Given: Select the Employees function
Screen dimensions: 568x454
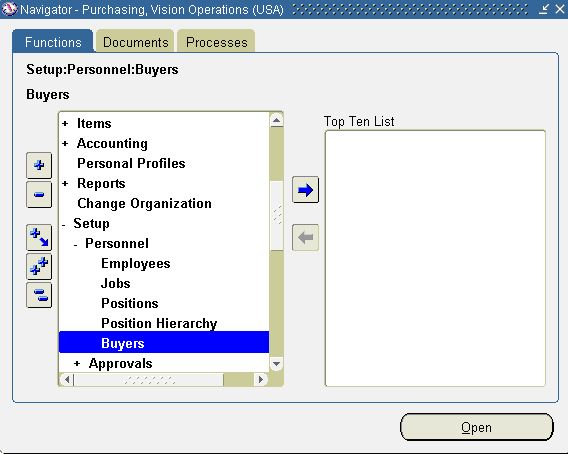Looking at the screenshot, I should tap(136, 263).
